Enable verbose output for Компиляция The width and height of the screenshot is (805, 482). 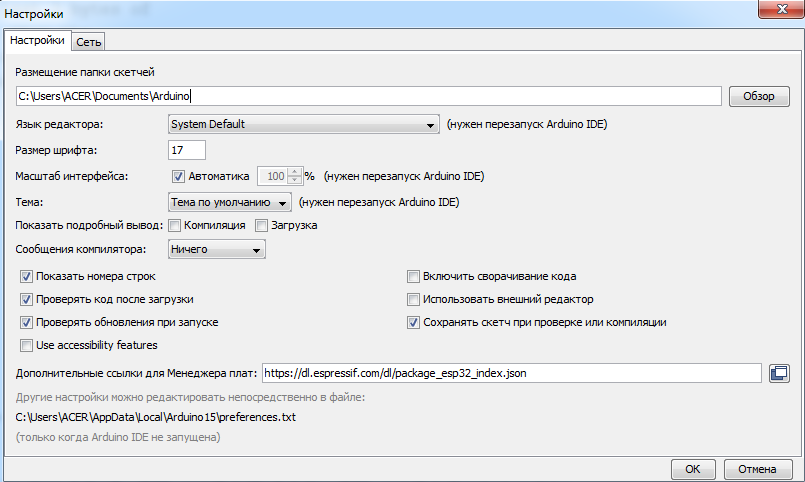(175, 225)
